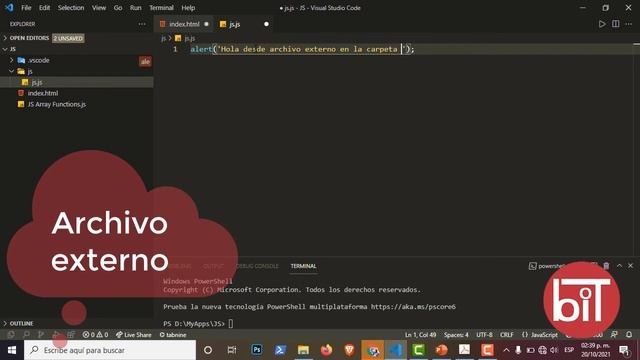
Task: Open PowerShell from the taskbar
Action: coord(280,350)
